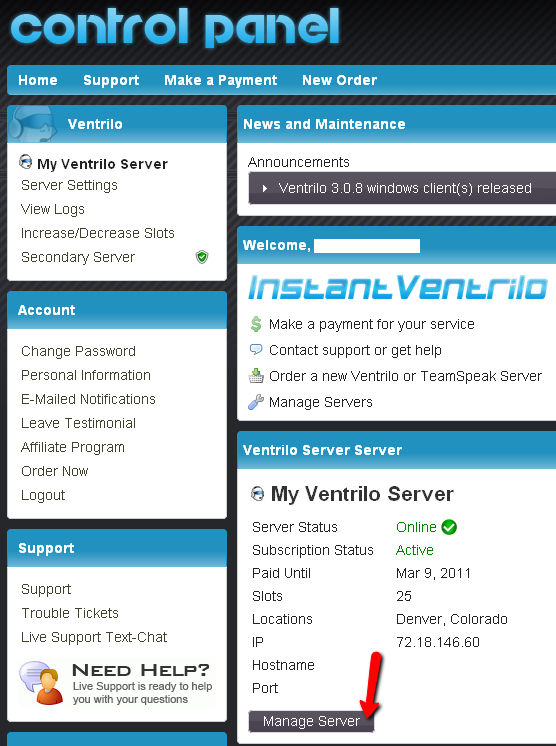
Task: Open the Support menu in top bar
Action: tap(111, 80)
